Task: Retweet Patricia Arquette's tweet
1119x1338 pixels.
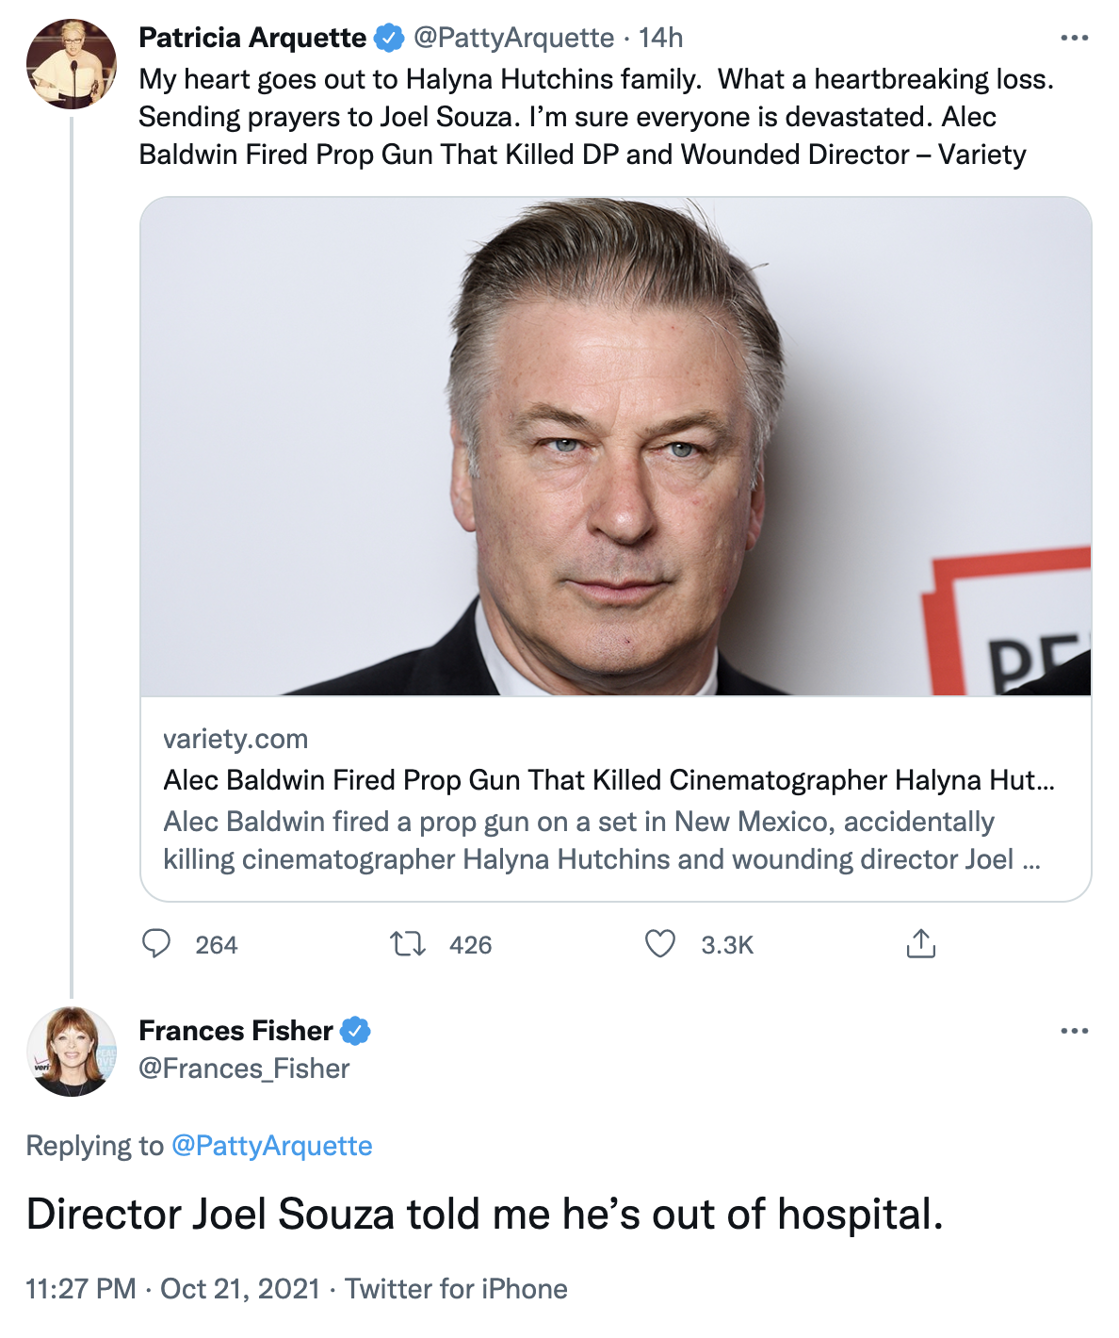Action: coord(408,944)
